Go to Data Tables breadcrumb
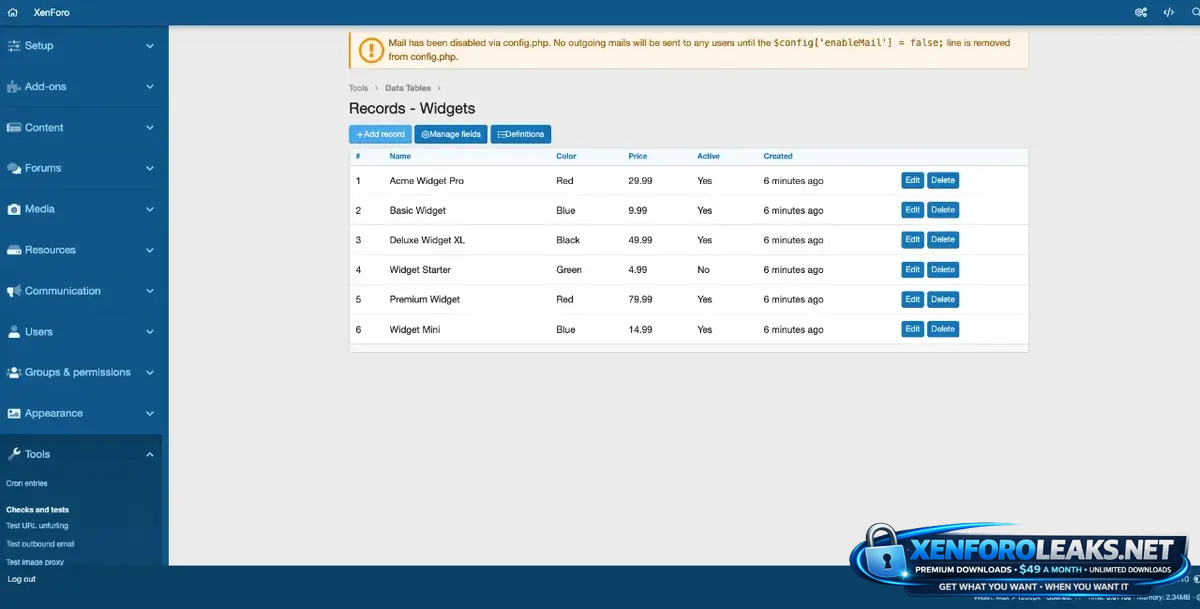 tap(408, 88)
